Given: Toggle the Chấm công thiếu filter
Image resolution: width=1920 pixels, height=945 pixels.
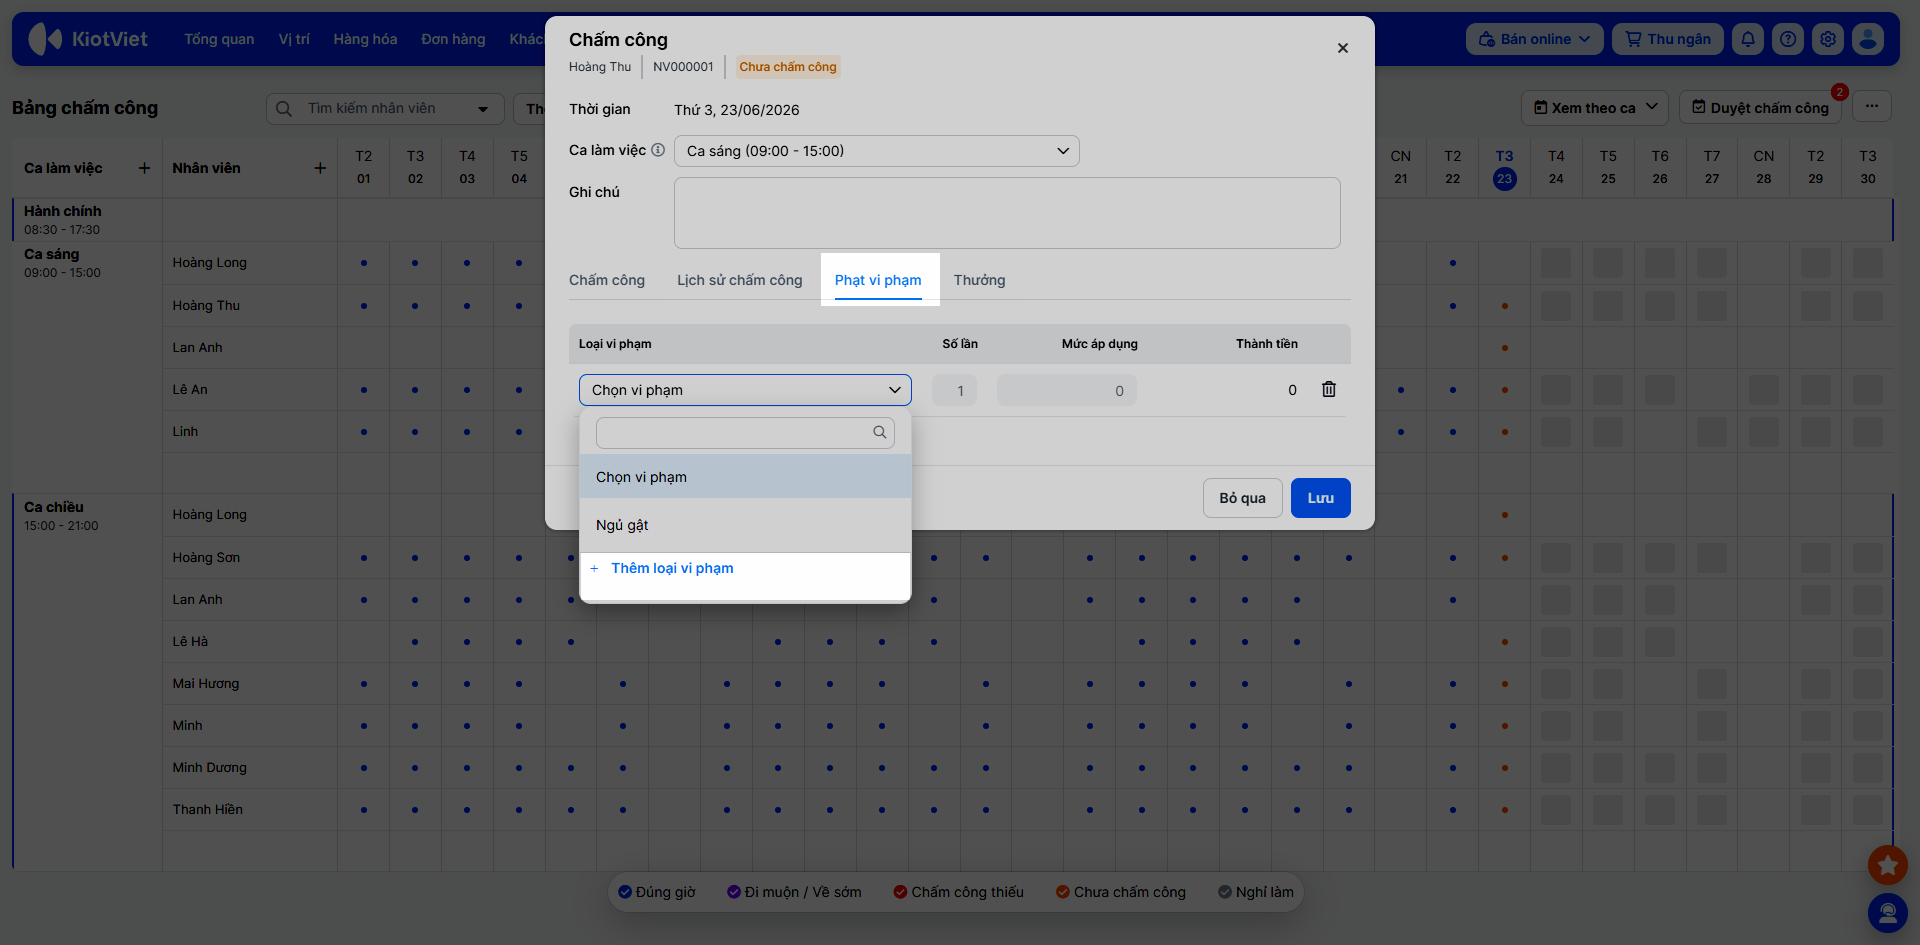Looking at the screenshot, I should [x=958, y=892].
